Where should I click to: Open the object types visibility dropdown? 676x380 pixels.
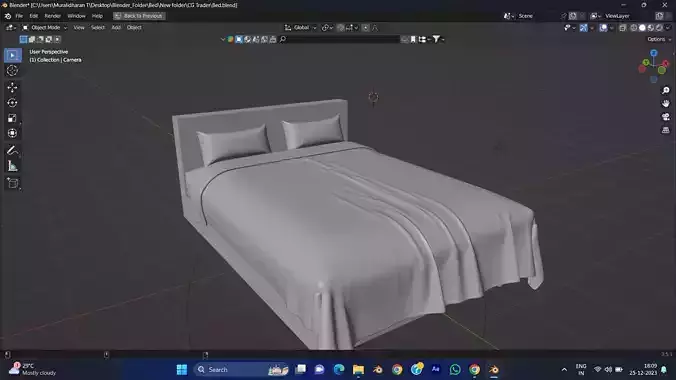click(x=569, y=28)
